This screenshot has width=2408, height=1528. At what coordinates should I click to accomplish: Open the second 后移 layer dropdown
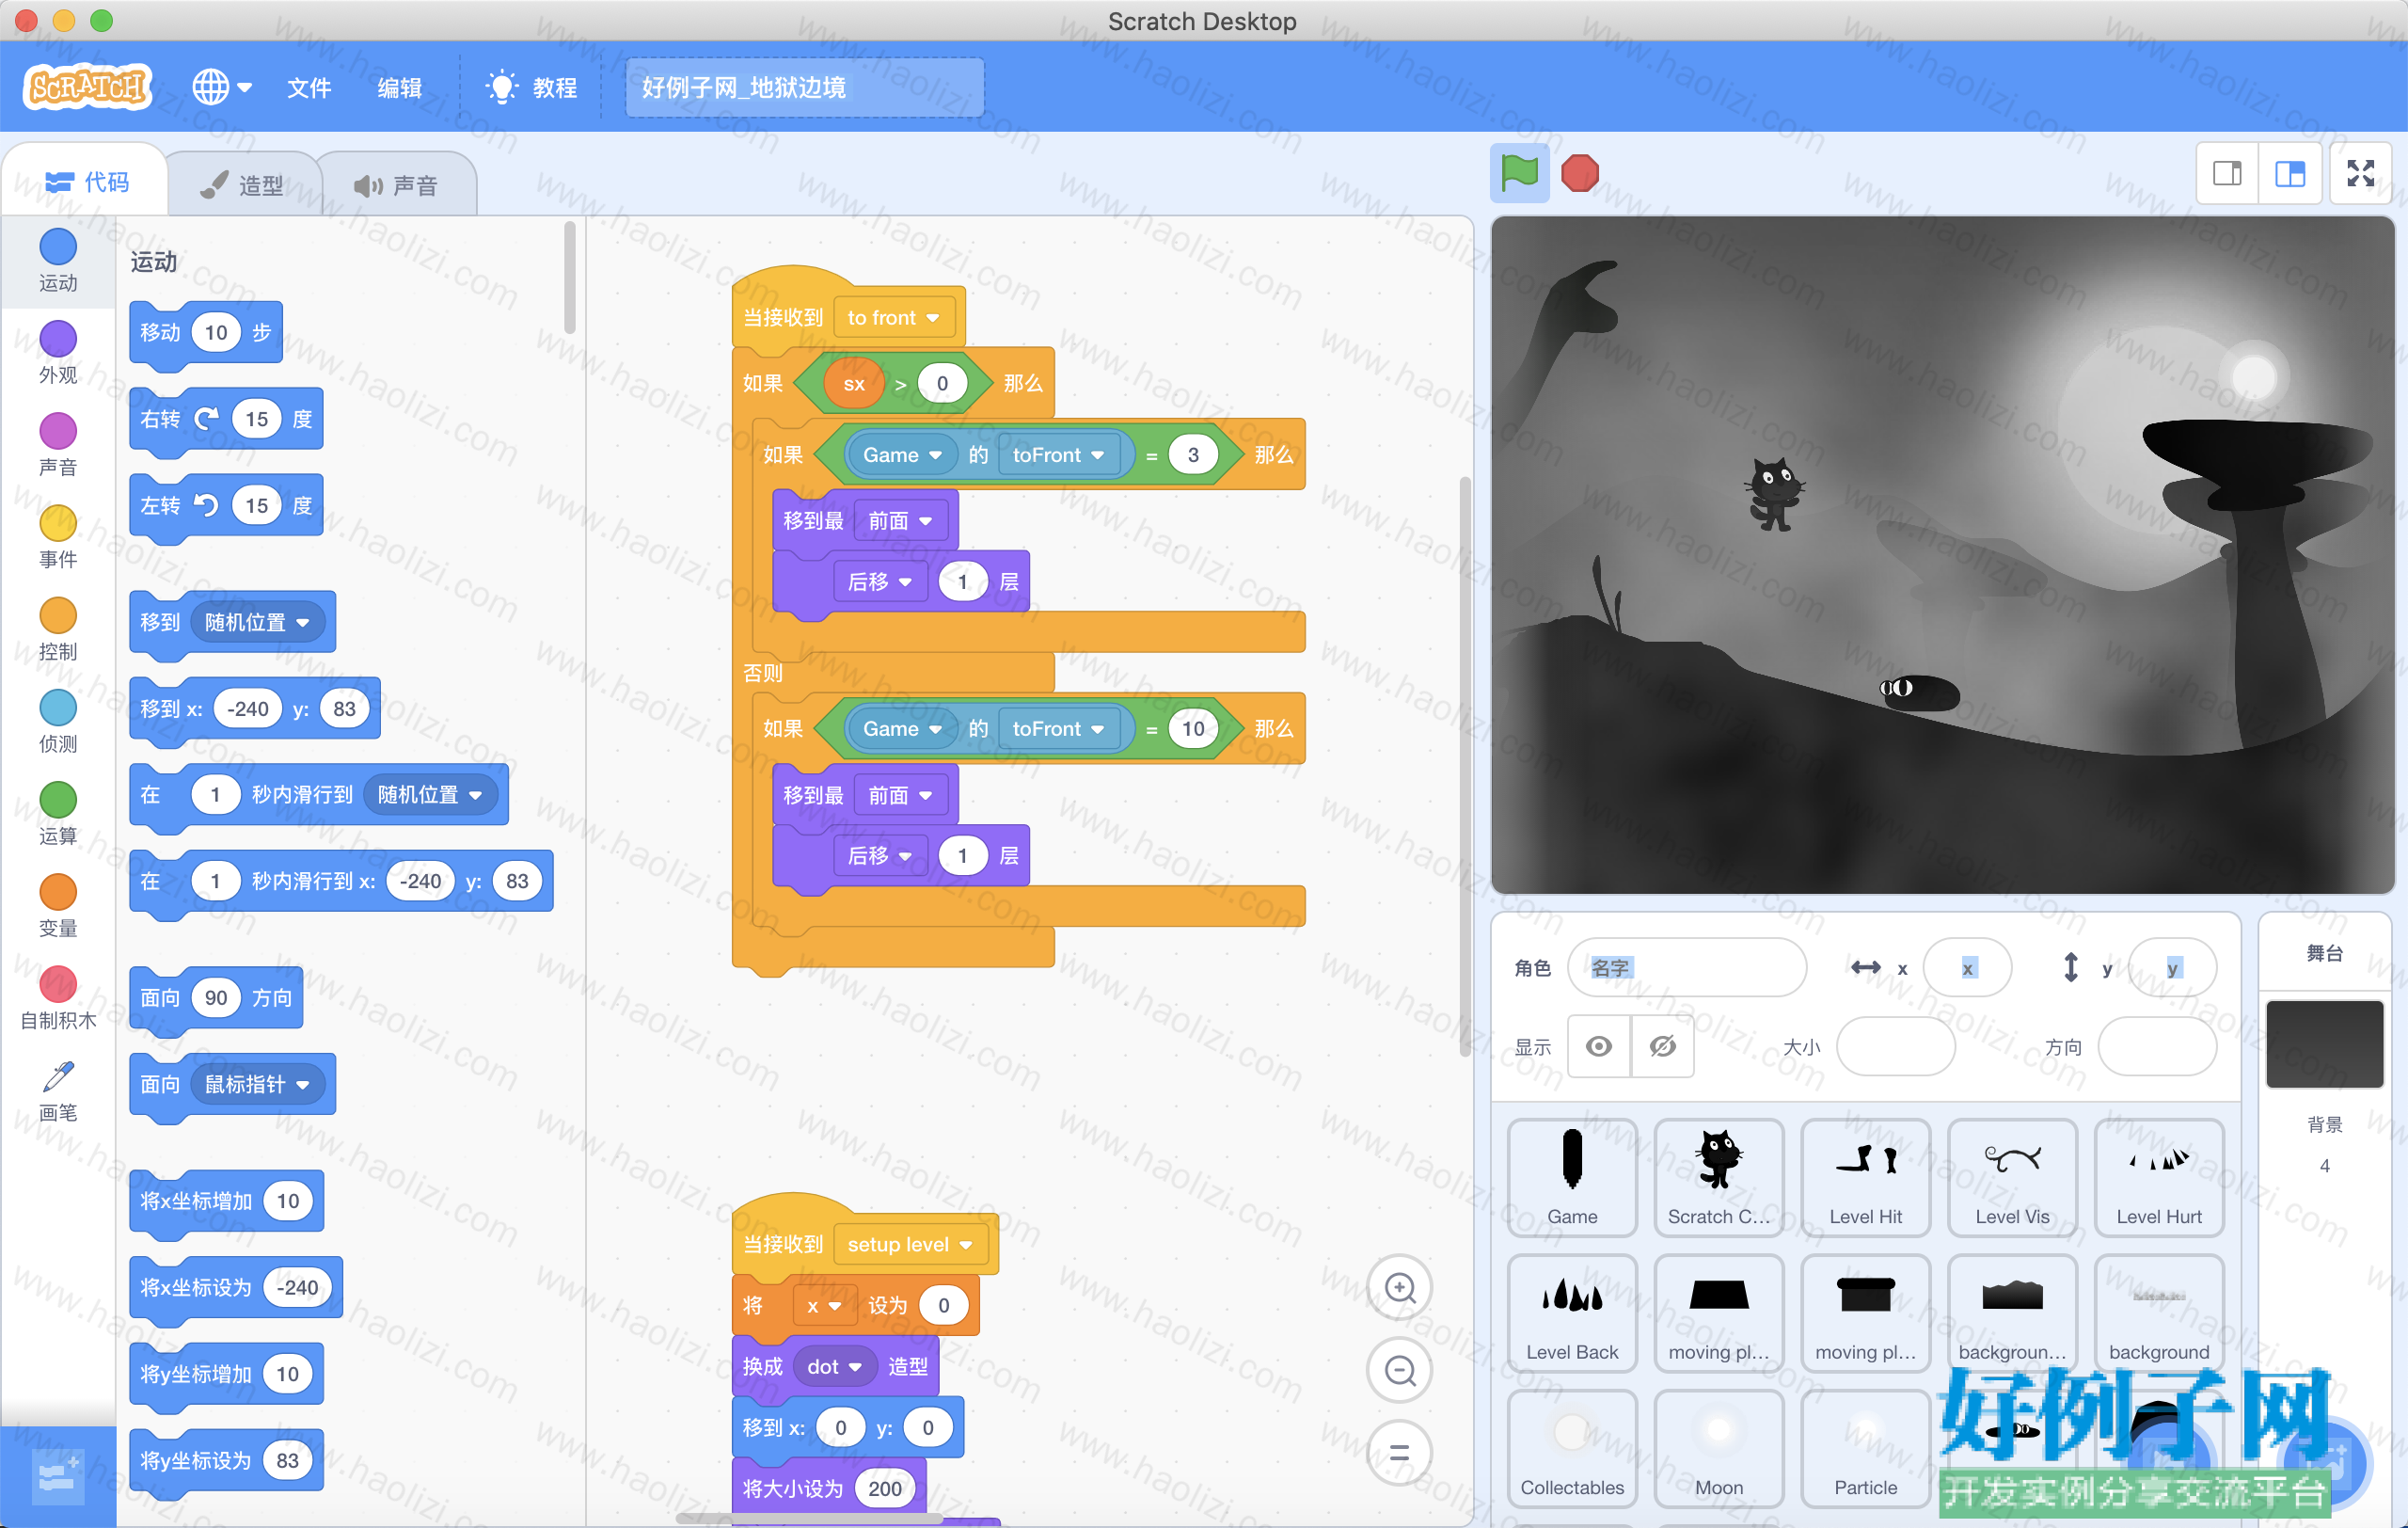click(x=880, y=856)
